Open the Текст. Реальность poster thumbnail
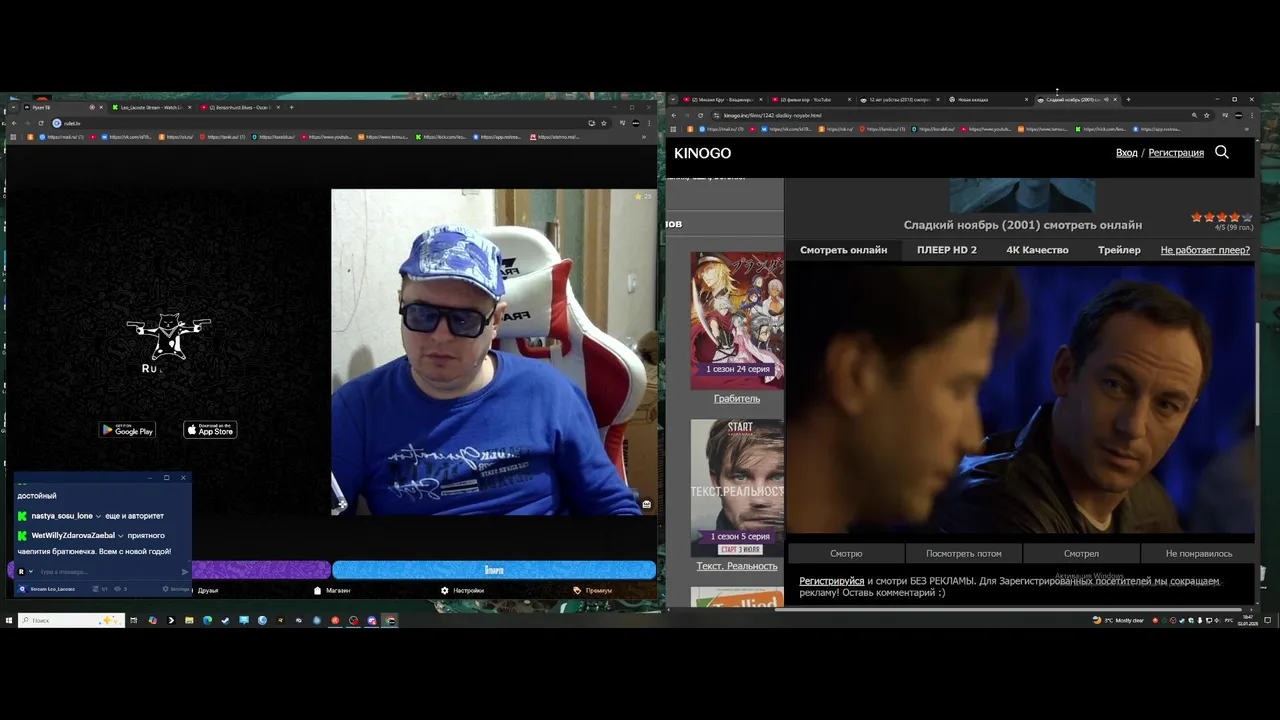This screenshot has height=720, width=1280. (737, 488)
